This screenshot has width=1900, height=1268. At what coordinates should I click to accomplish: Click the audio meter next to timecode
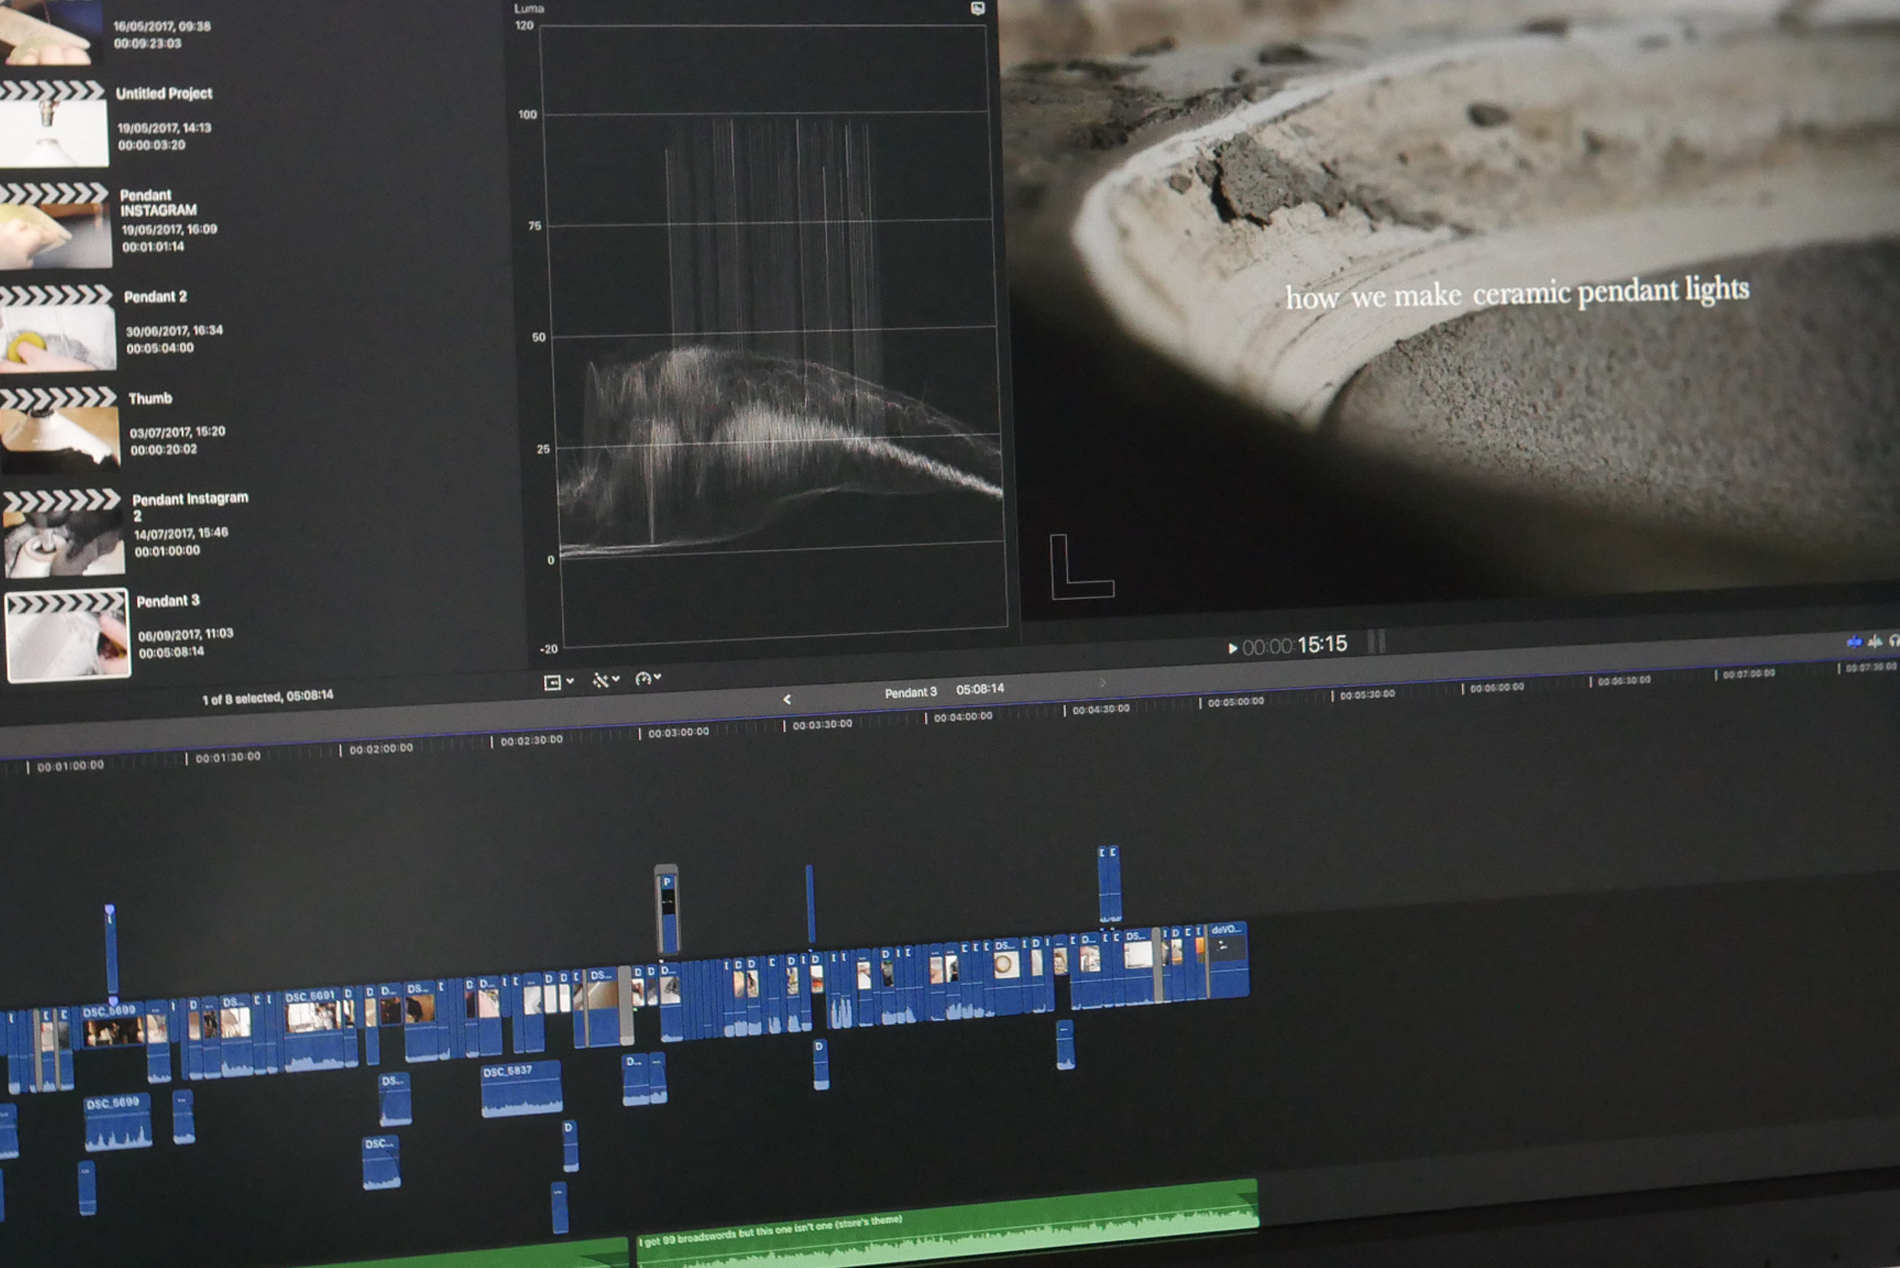pos(1377,641)
